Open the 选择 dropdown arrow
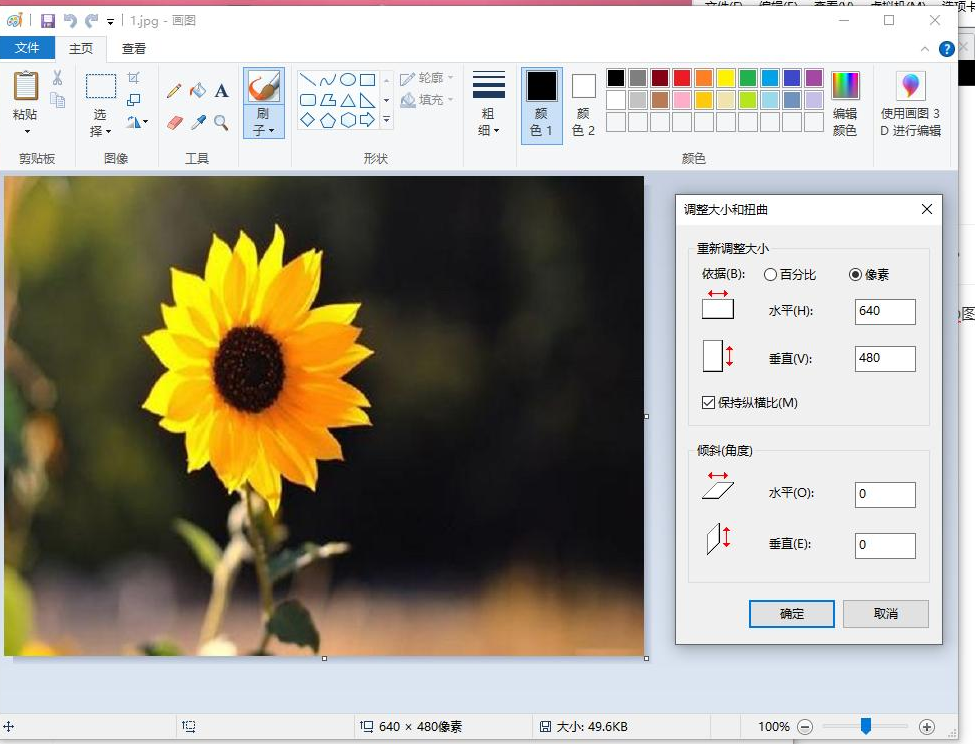 tap(108, 132)
